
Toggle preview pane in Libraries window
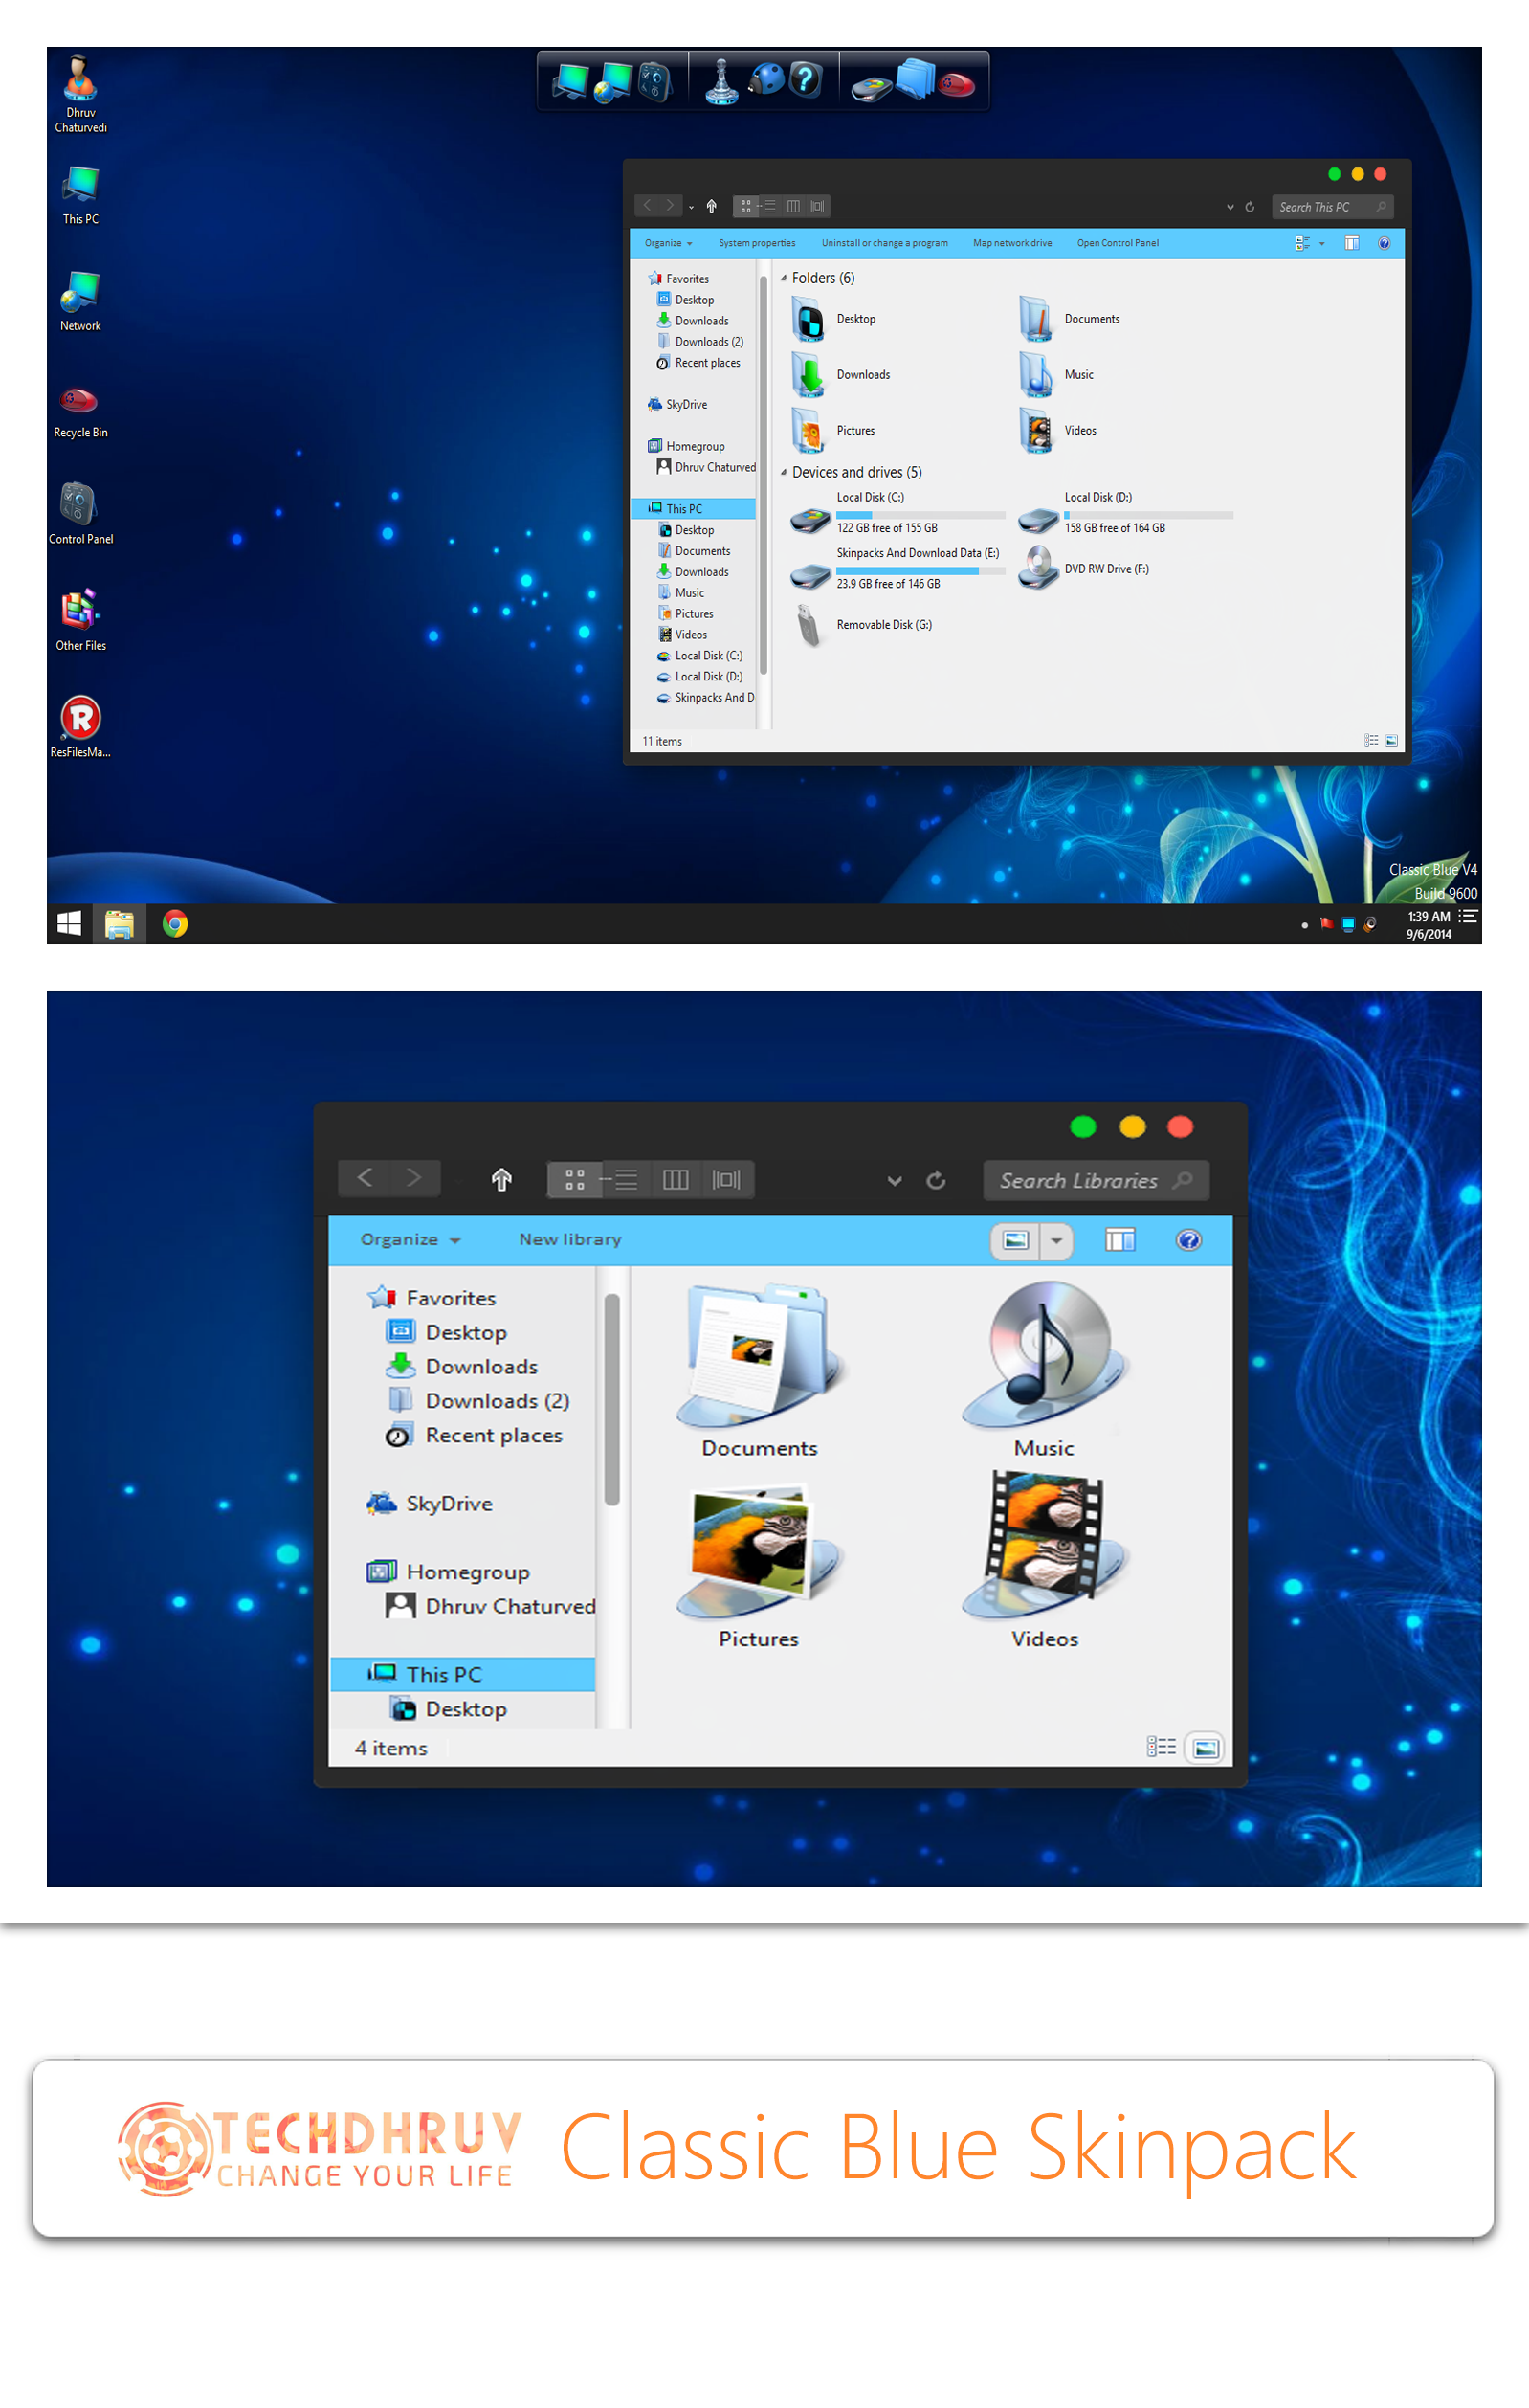(x=1120, y=1240)
